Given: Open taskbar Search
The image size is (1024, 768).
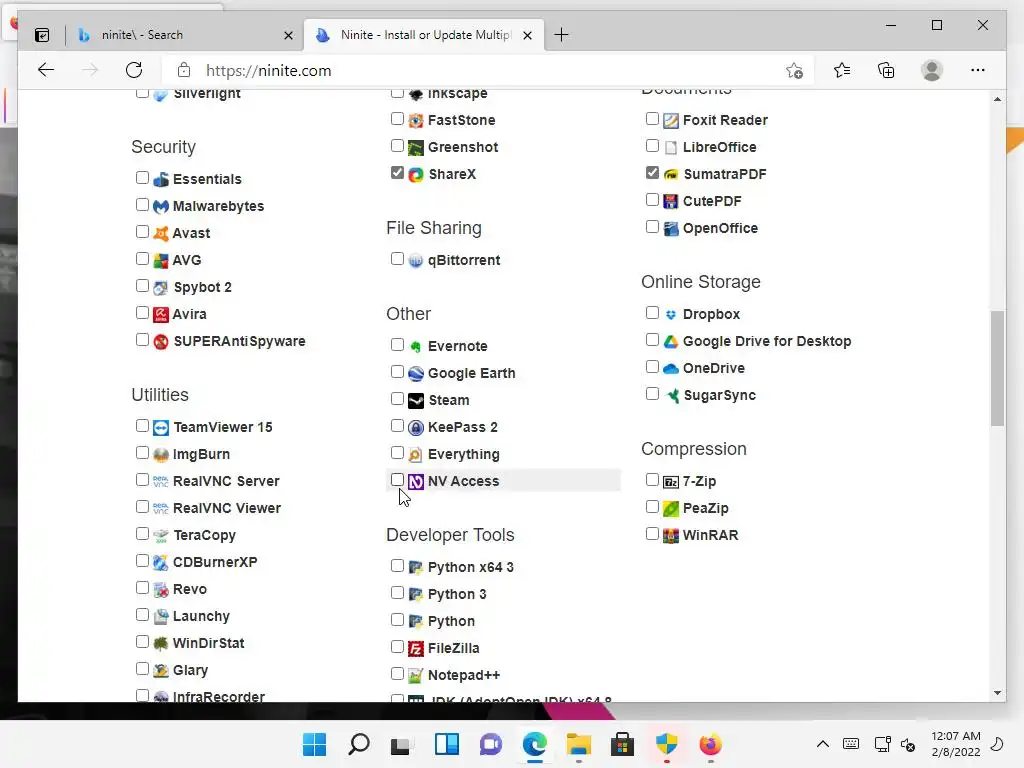Looking at the screenshot, I should click(359, 744).
